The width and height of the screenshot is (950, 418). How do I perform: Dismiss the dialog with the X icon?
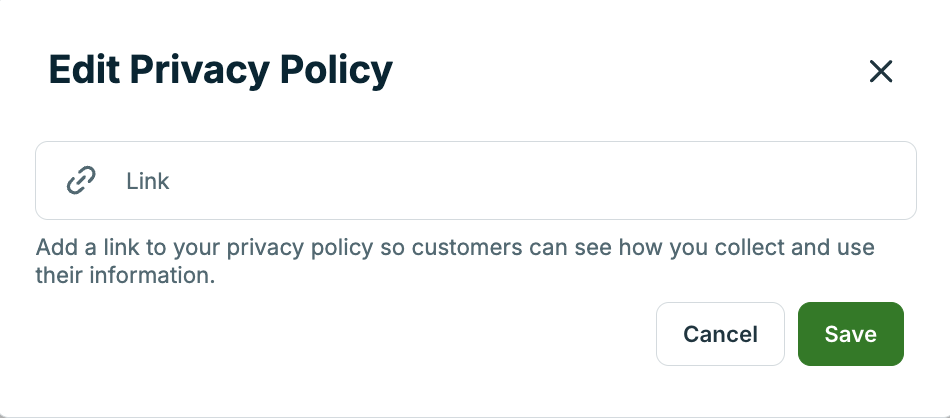(x=880, y=71)
